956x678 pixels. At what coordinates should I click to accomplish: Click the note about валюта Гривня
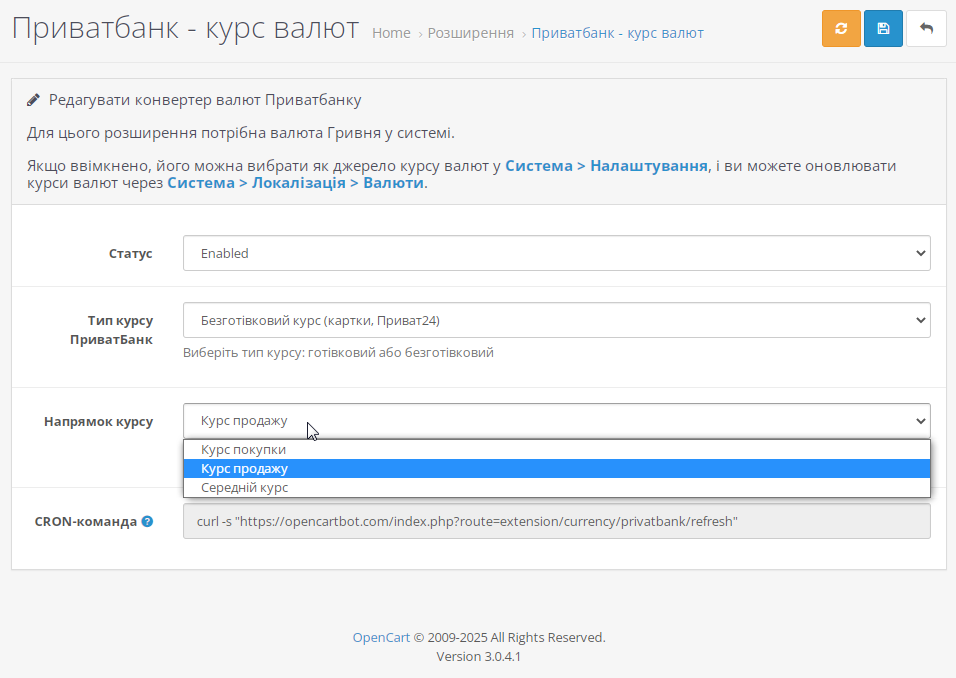(x=241, y=133)
